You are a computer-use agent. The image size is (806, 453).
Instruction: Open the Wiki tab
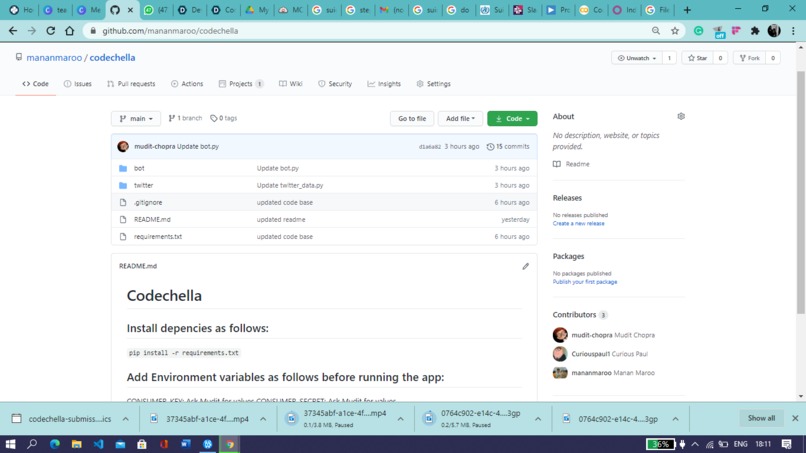click(x=291, y=84)
